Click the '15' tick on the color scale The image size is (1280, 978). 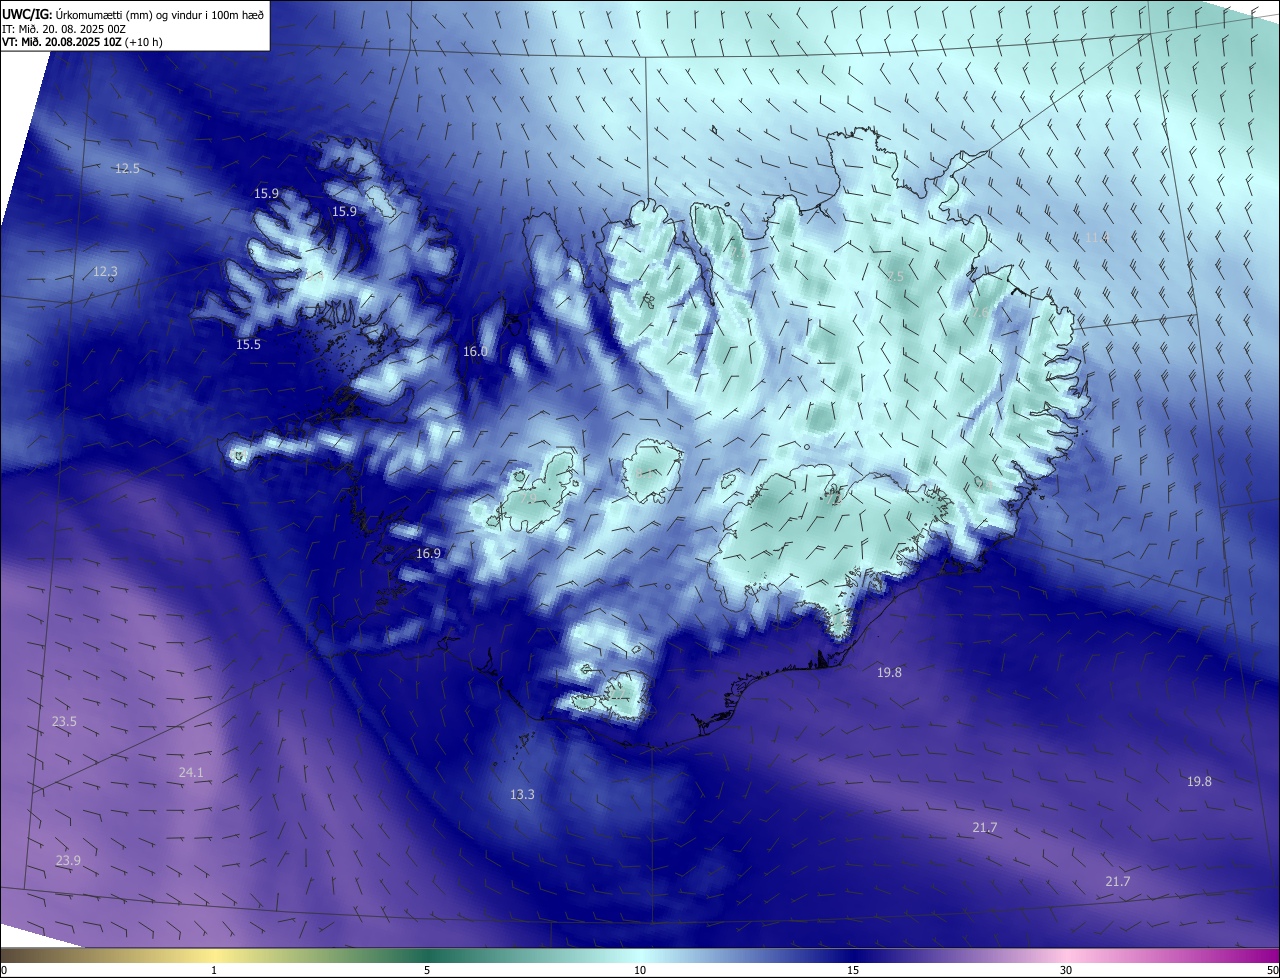click(853, 970)
